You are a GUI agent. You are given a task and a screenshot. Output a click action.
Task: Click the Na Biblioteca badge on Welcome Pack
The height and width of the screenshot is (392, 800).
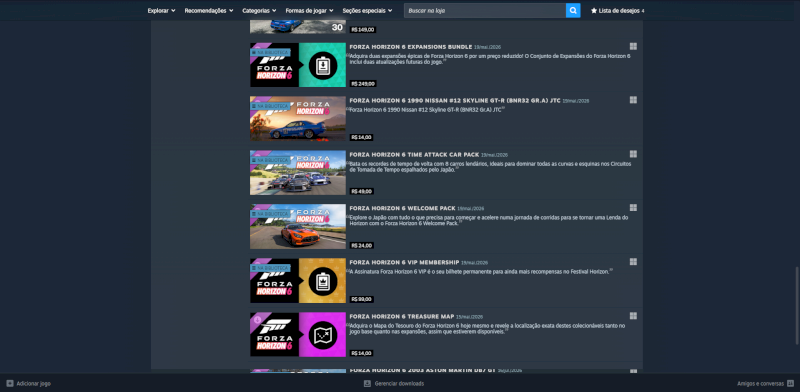270,214
